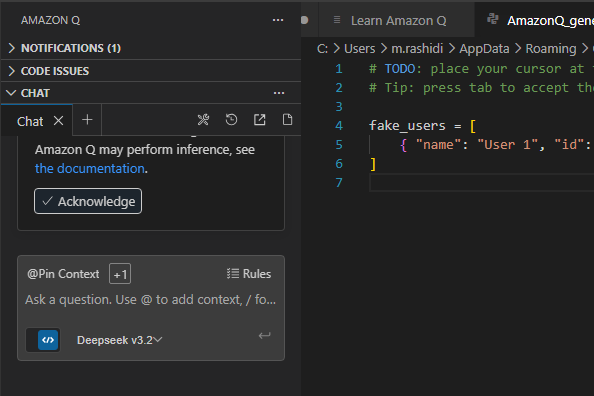Open the Chat section more actions menu
Viewport: 594px width, 396px height.
coord(279,93)
